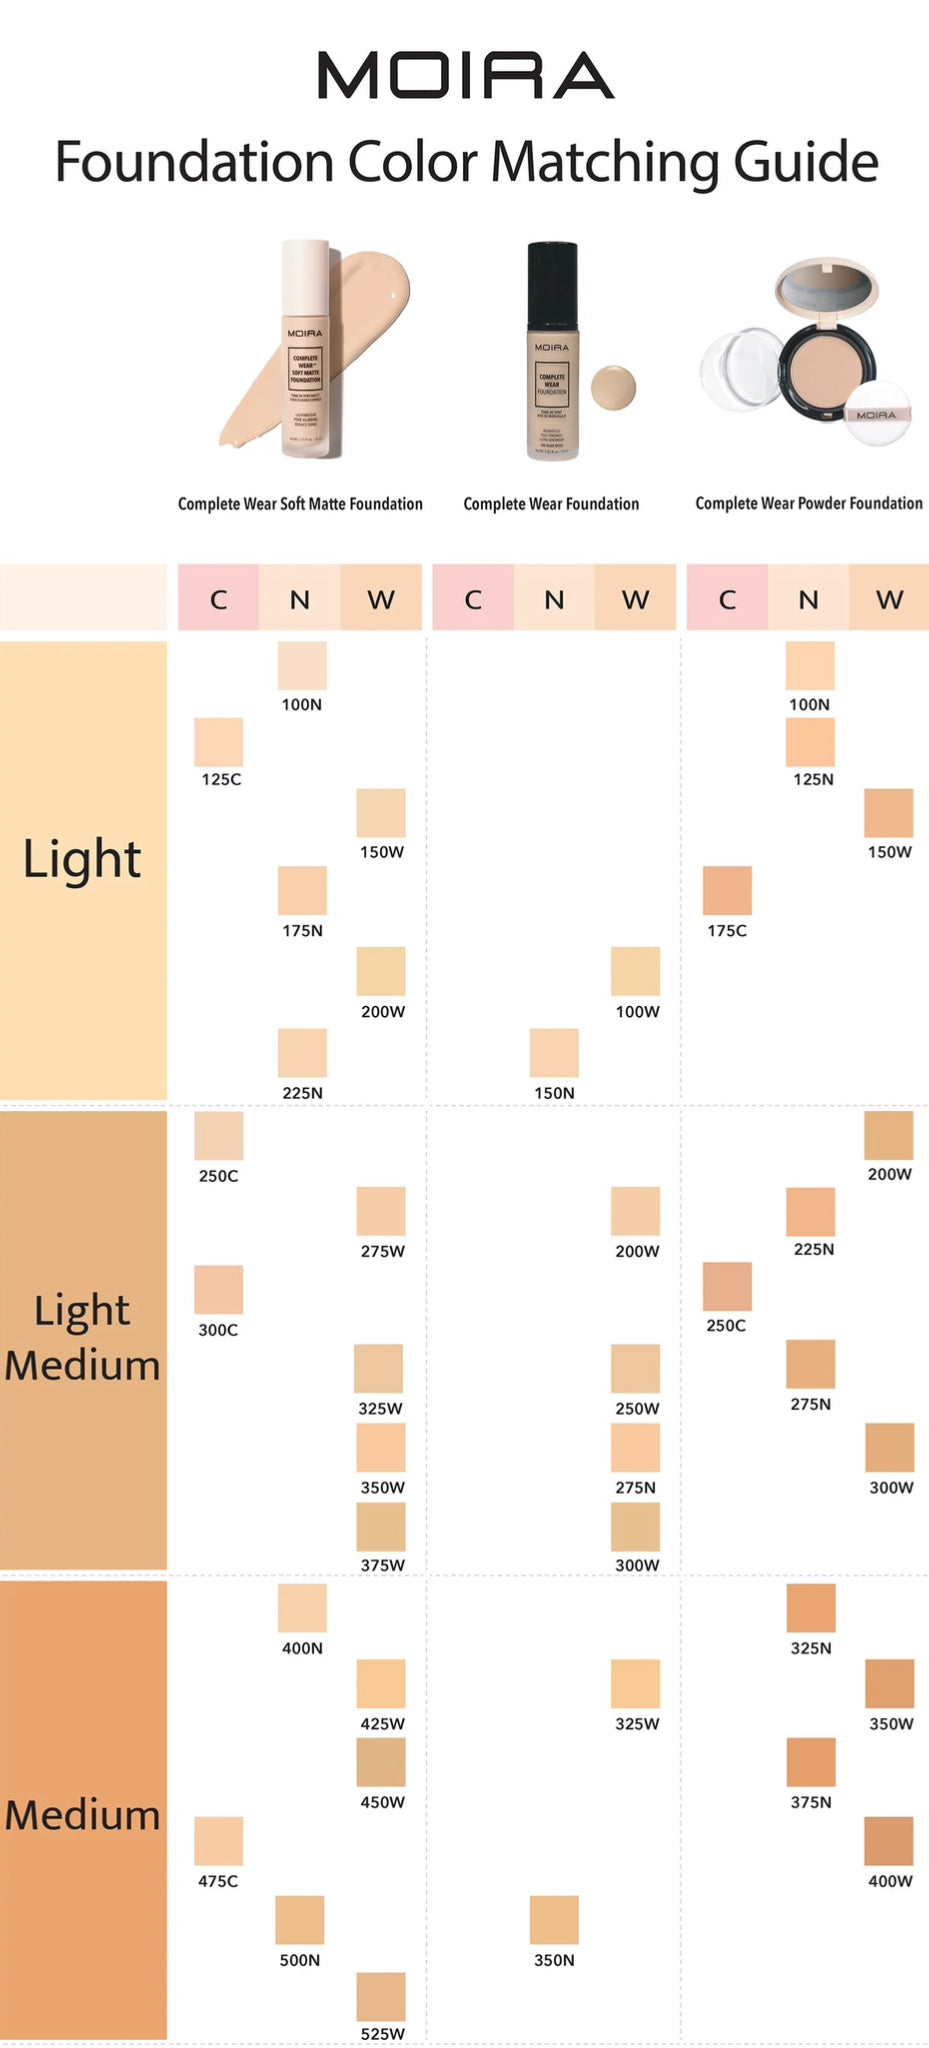The image size is (929, 2048).
Task: Click the Soft Matte Foundation bottle image
Action: [304, 350]
